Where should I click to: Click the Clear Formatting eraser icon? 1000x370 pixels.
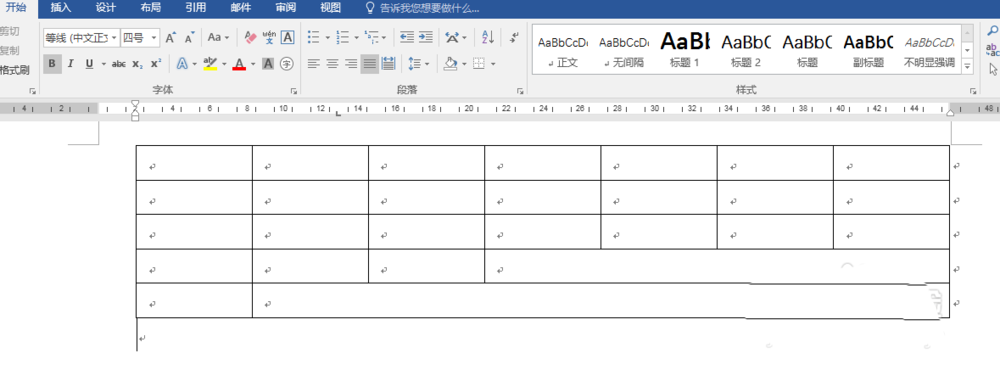coord(251,38)
